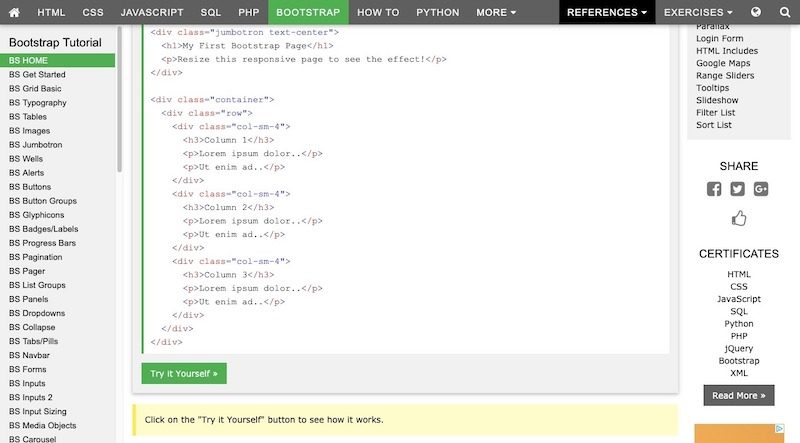Open Tooltips how-to link
The image size is (800, 443).
point(712,88)
